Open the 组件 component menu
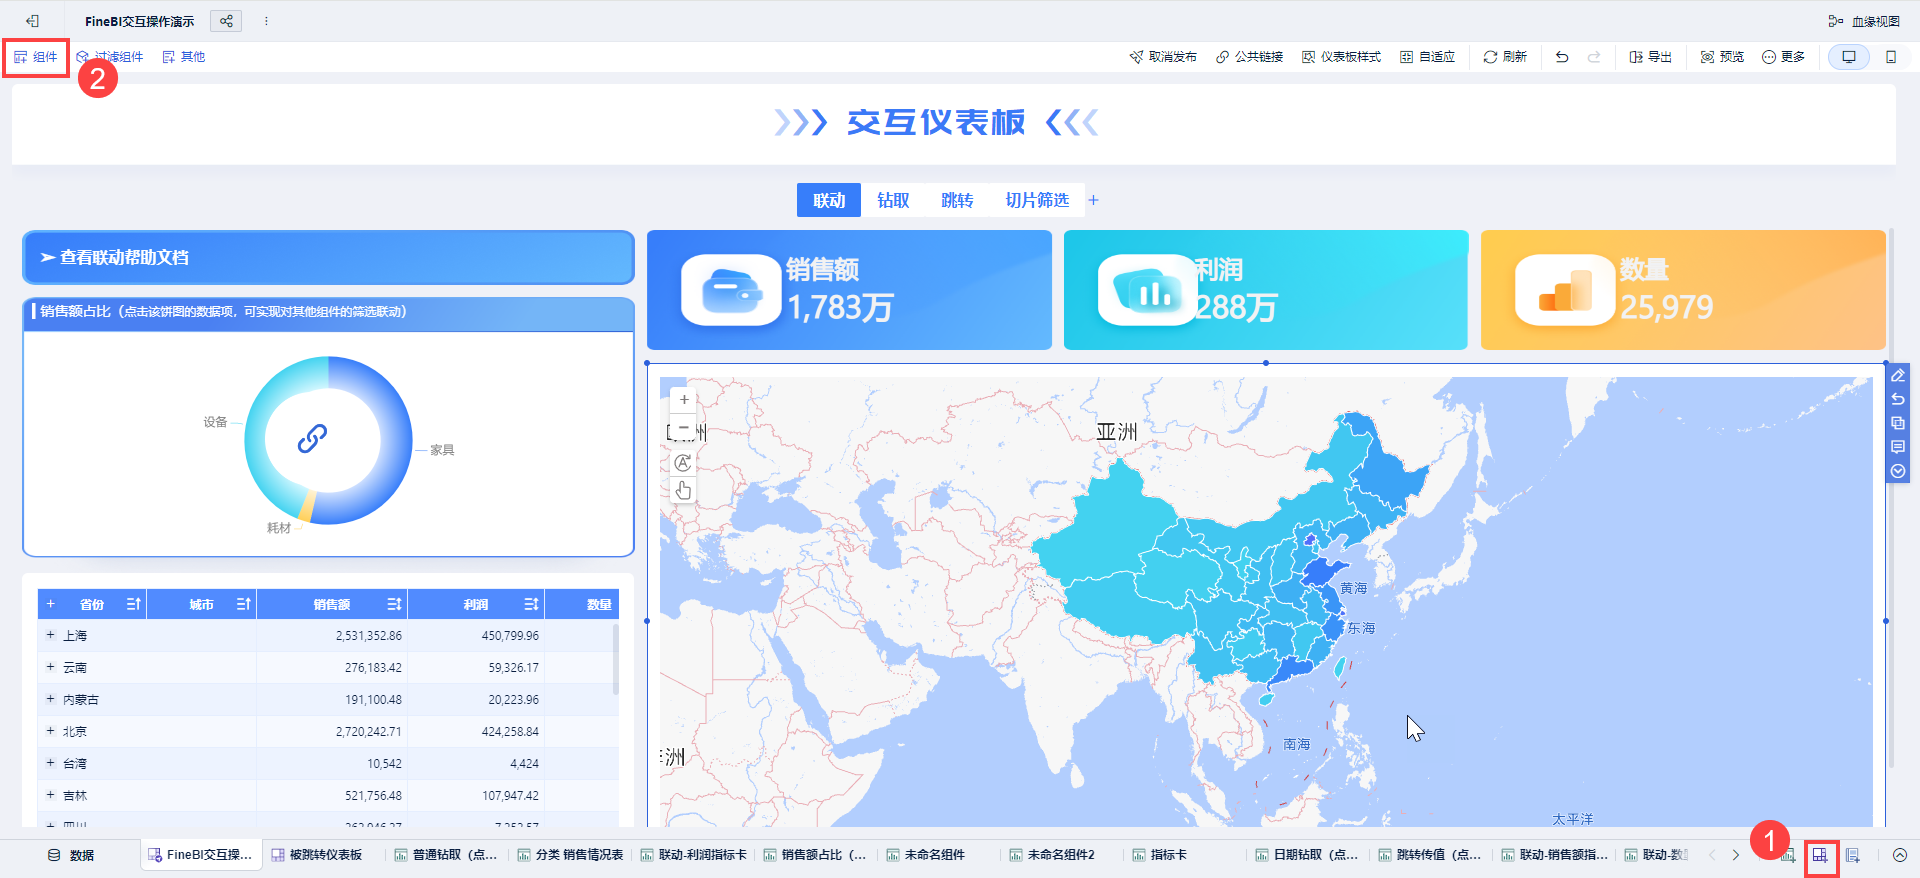The height and width of the screenshot is (878, 1920). pyautogui.click(x=36, y=57)
